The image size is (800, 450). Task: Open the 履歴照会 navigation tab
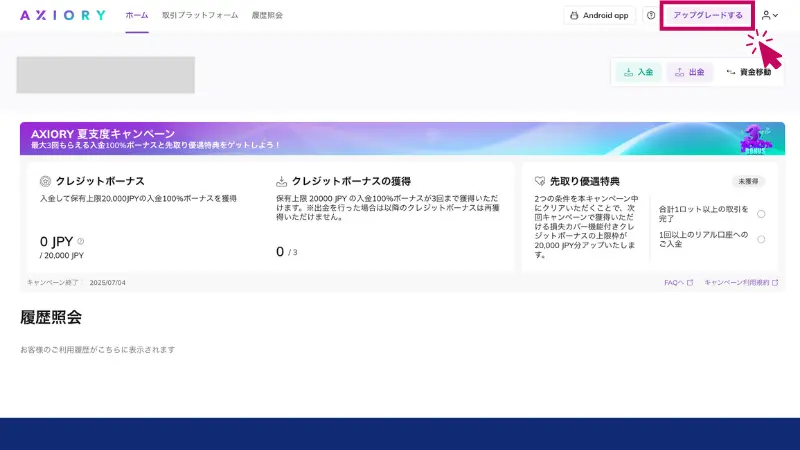267,15
